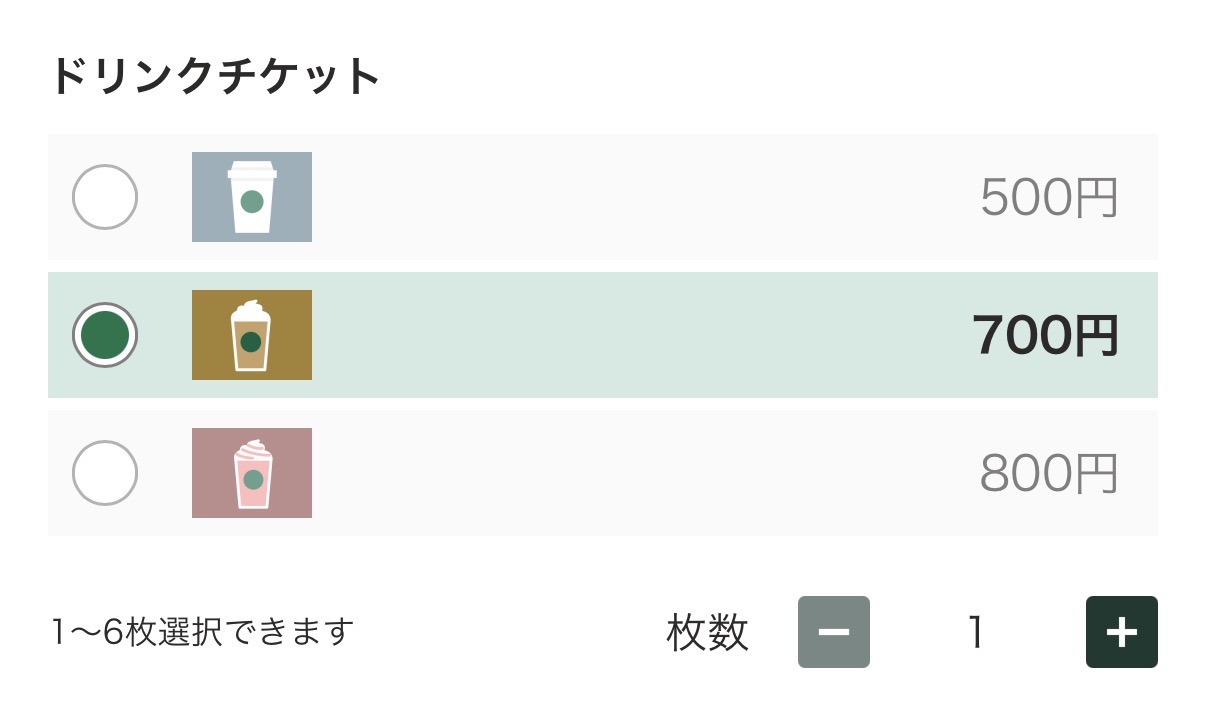Image resolution: width=1206 pixels, height=728 pixels.
Task: Click the quantity value showing 1
Action: click(x=976, y=632)
